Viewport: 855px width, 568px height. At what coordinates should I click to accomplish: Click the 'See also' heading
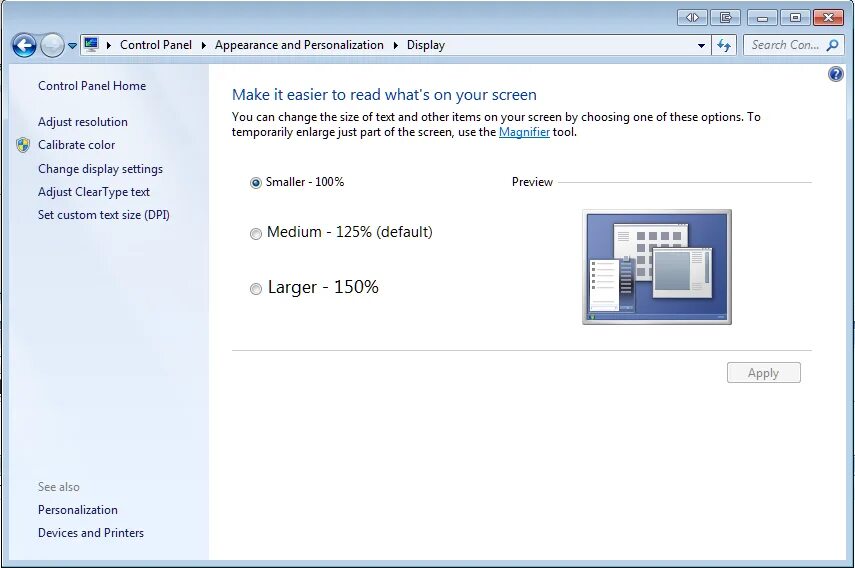58,487
